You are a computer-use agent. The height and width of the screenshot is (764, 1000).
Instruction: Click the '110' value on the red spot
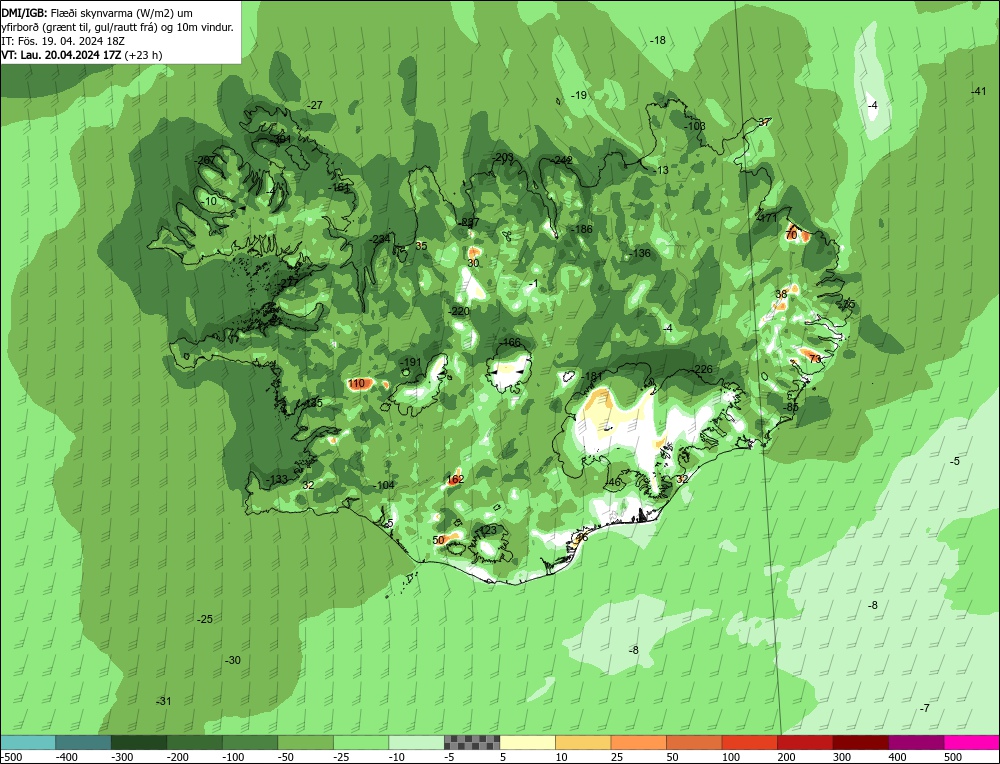click(357, 383)
